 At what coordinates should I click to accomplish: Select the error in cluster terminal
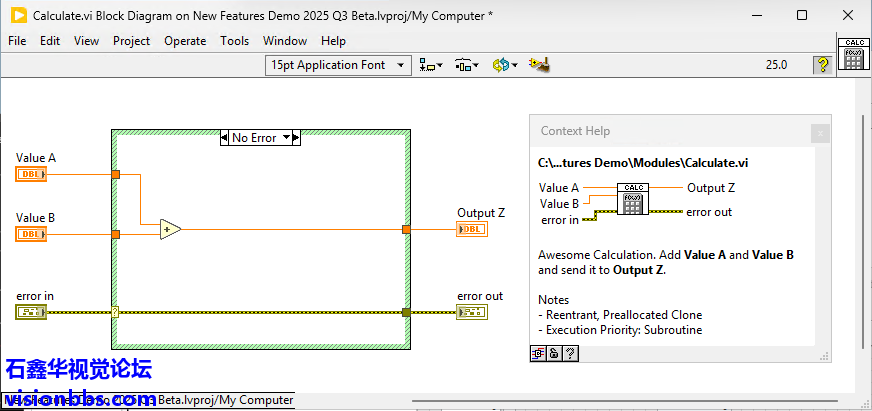pos(31,312)
